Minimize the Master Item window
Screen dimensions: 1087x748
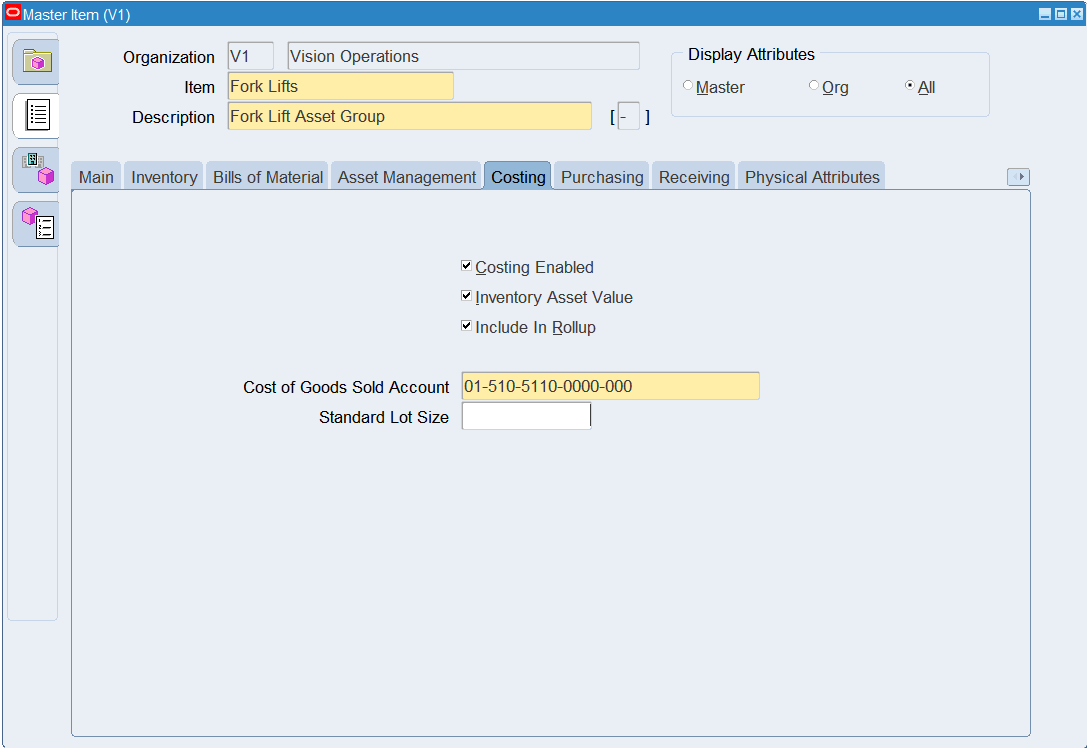coord(1045,14)
